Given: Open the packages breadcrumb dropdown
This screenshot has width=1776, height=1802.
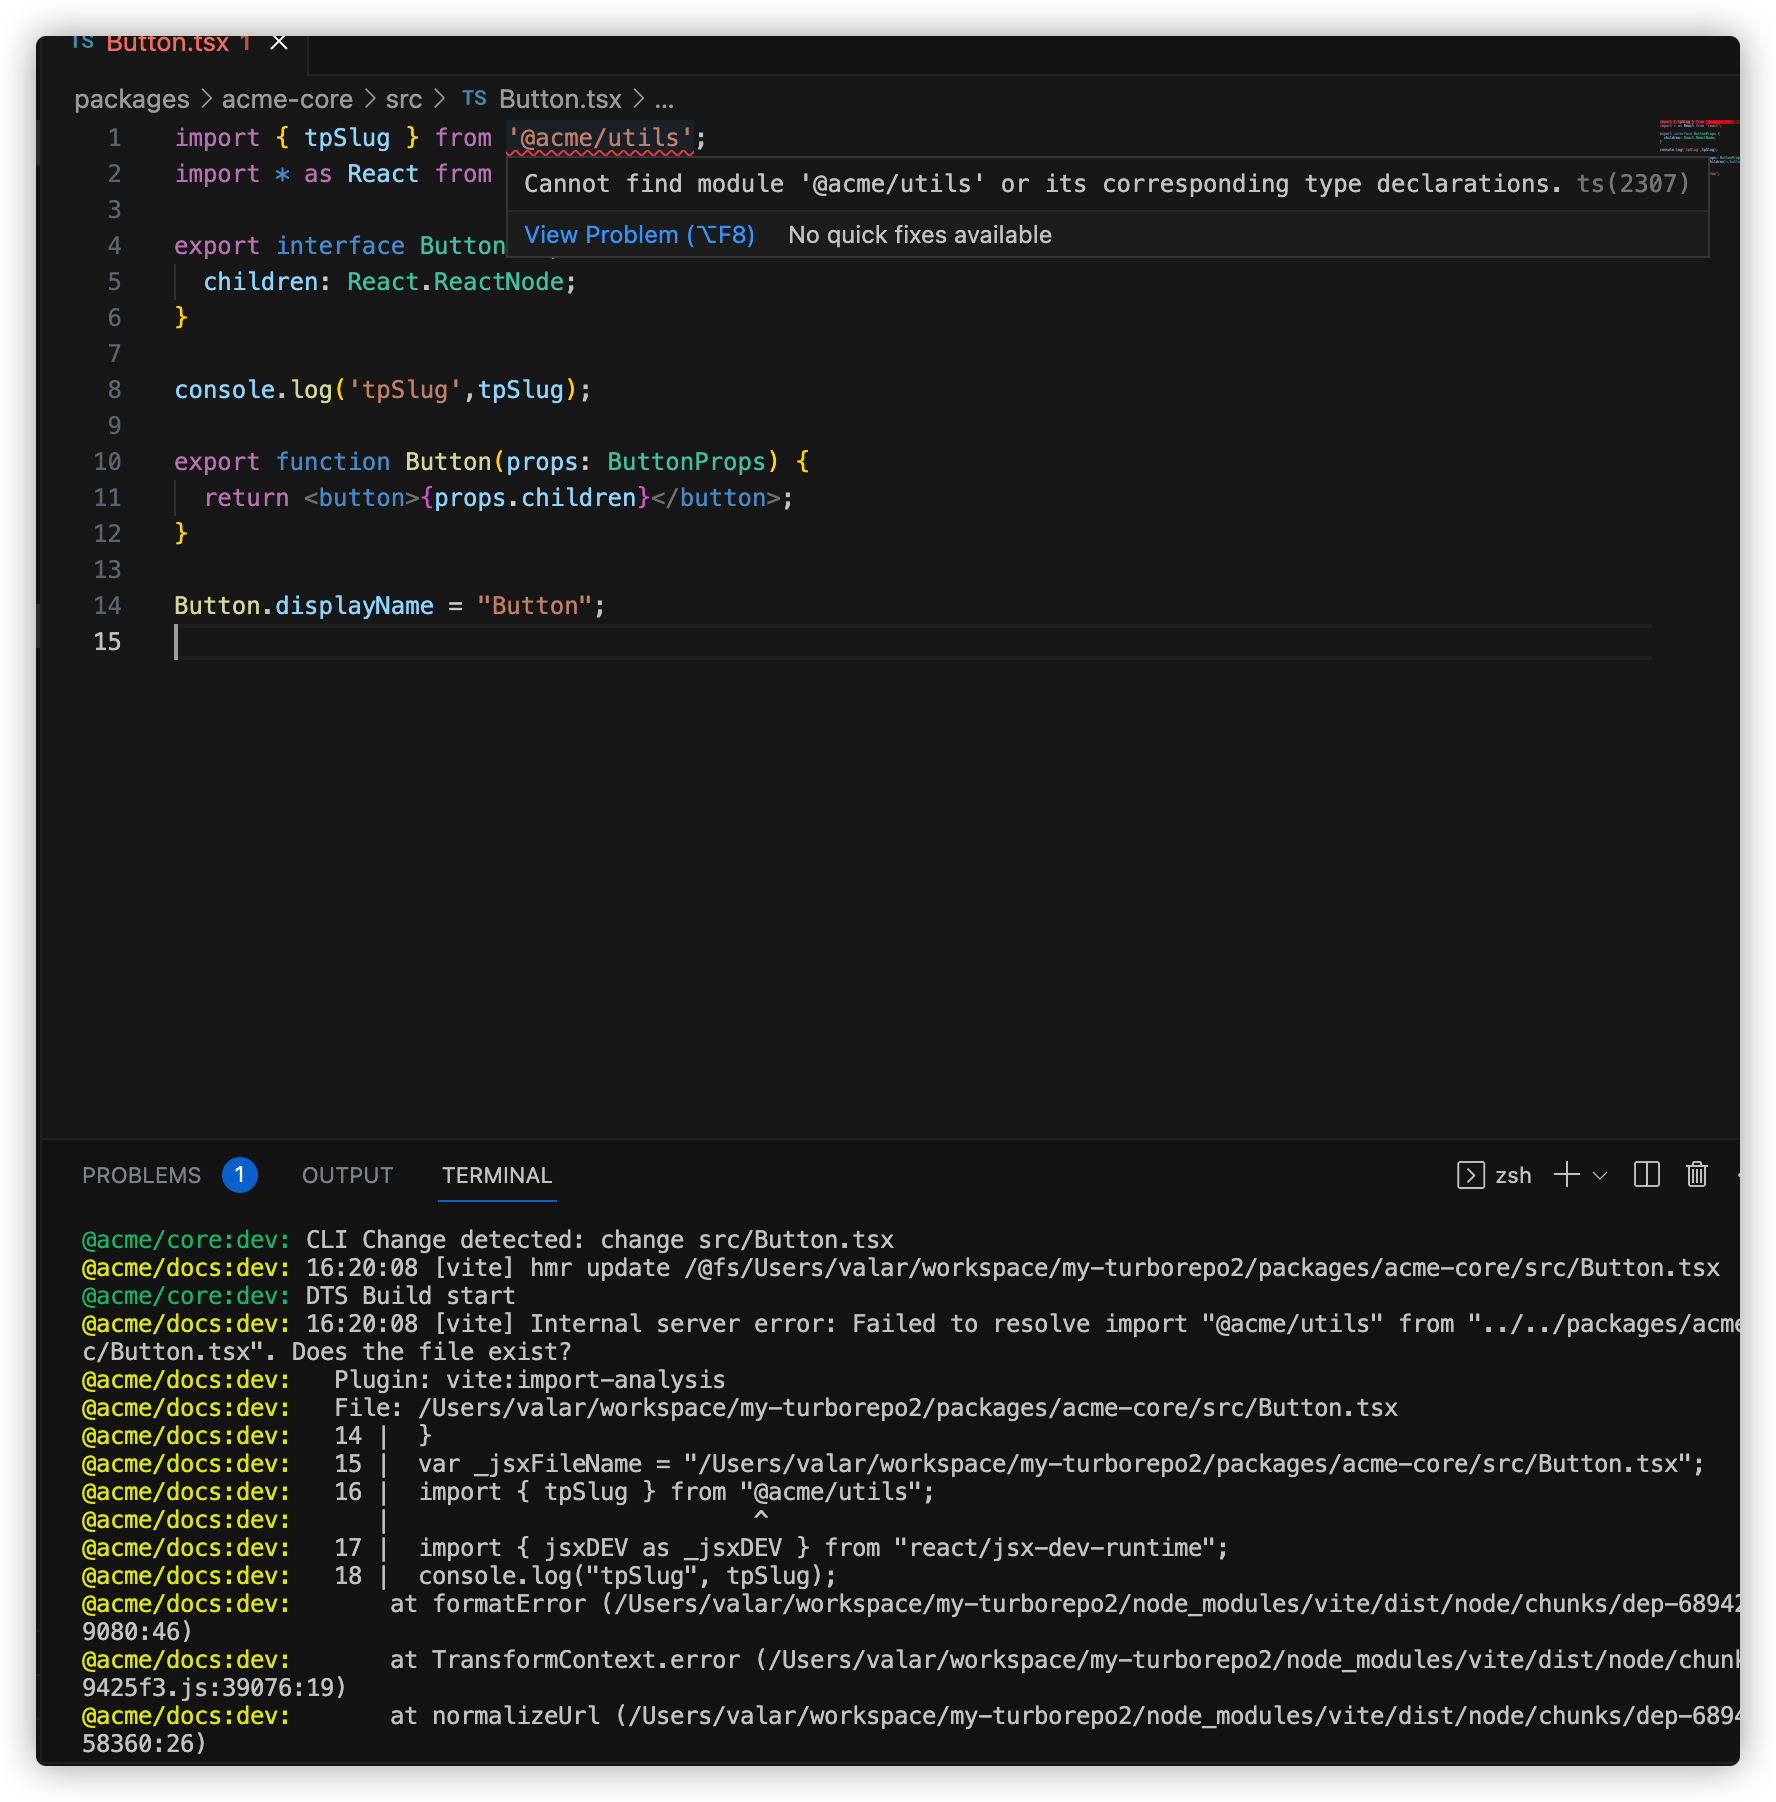Looking at the screenshot, I should click(x=131, y=98).
